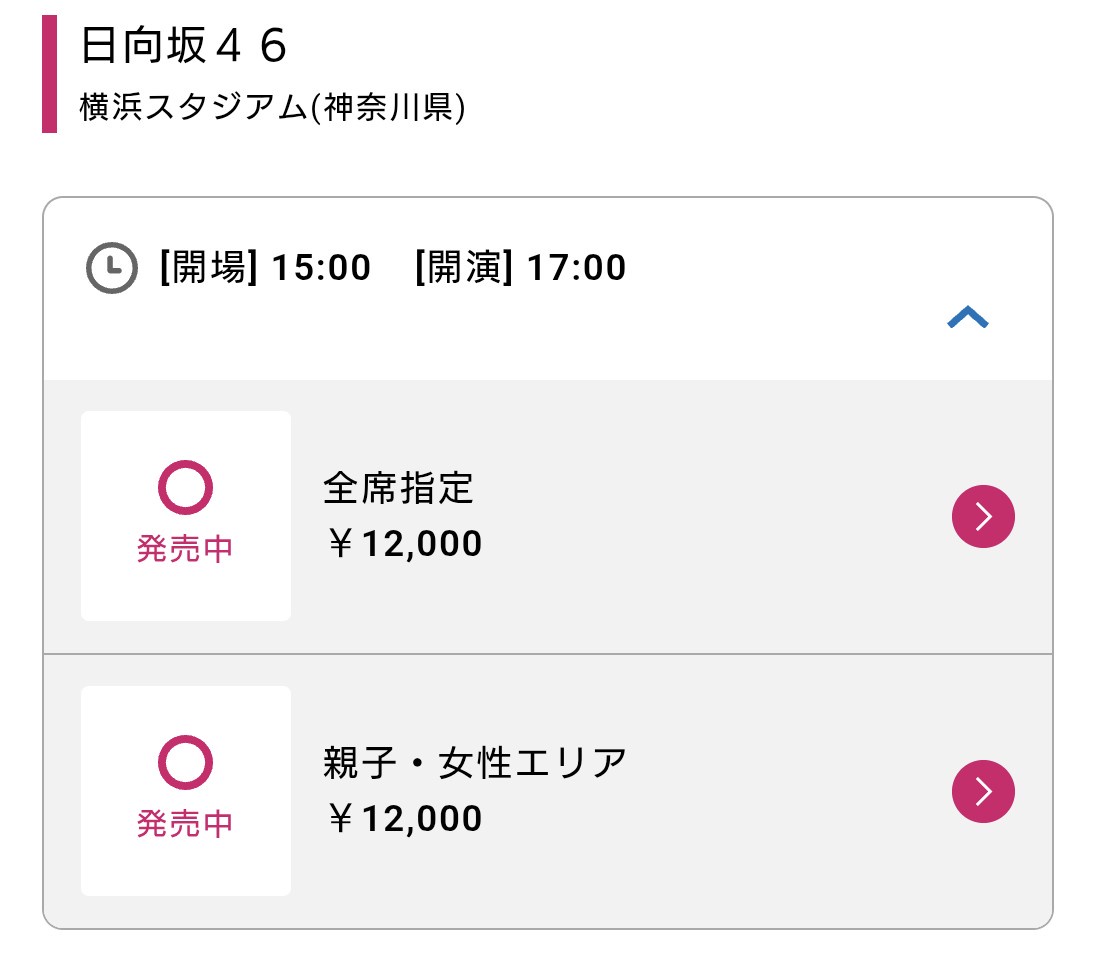Click the availability circle for 親子・女性エリア
Viewport: 1096px width, 964px height.
tap(185, 763)
